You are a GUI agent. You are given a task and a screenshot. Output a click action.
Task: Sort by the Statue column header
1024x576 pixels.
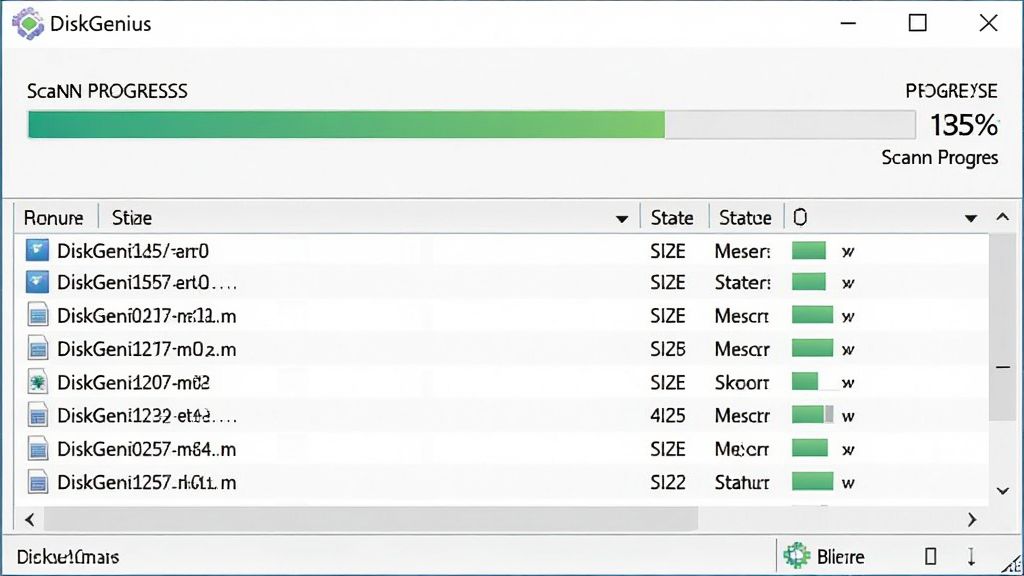pos(745,218)
